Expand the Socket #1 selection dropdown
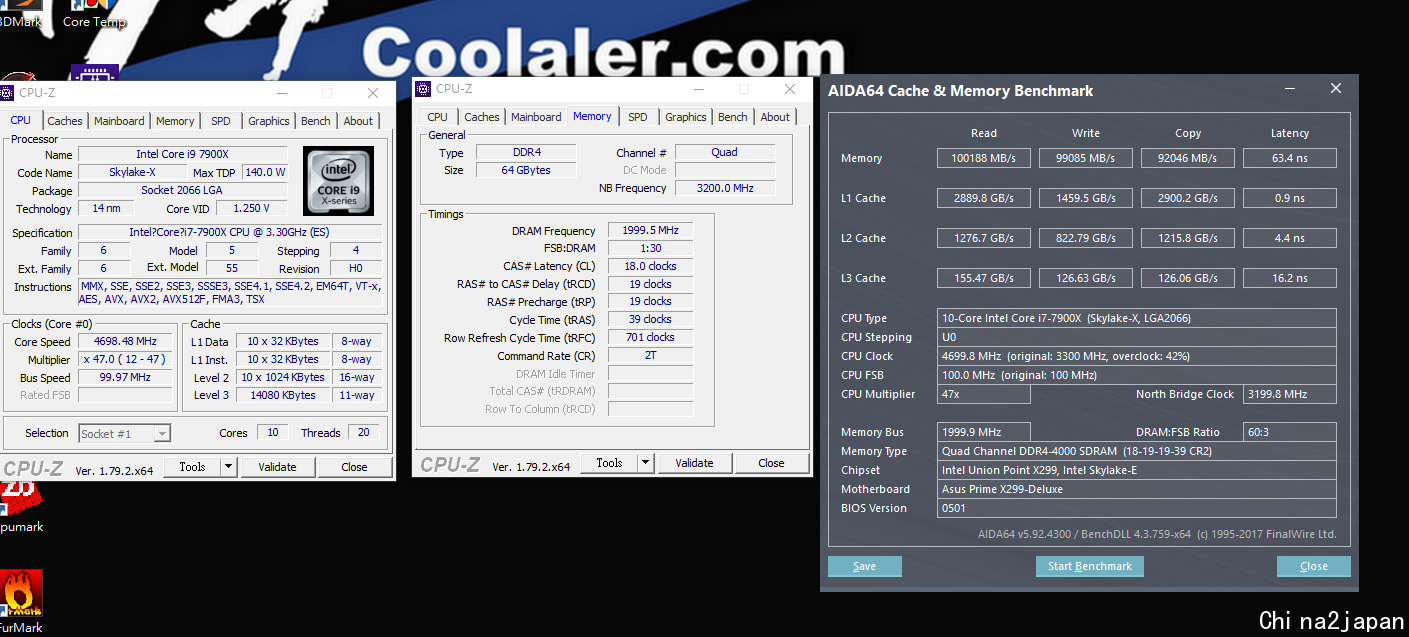This screenshot has height=637, width=1409. tap(161, 434)
